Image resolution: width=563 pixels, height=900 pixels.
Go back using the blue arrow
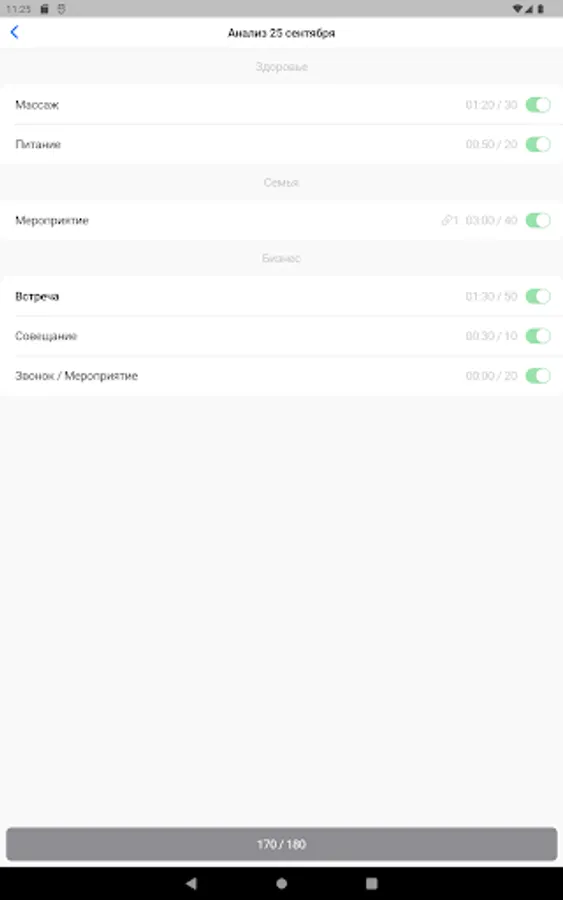[14, 33]
